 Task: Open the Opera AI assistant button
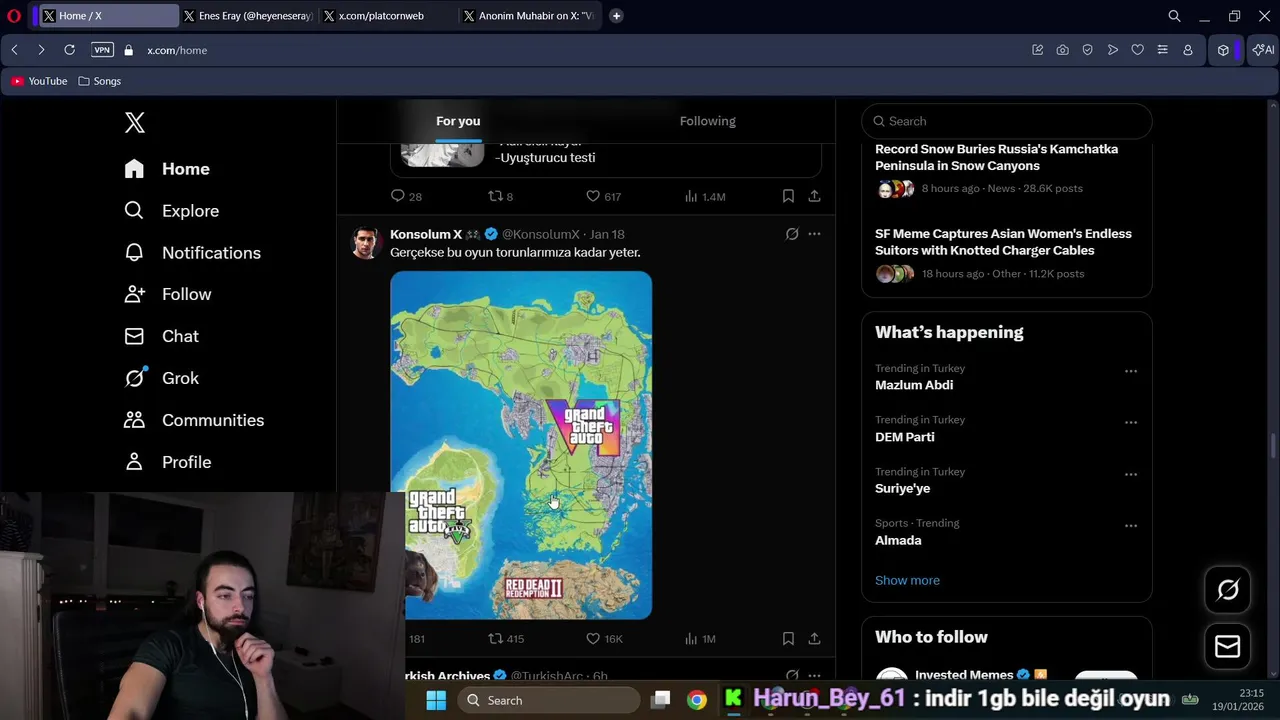1263,50
